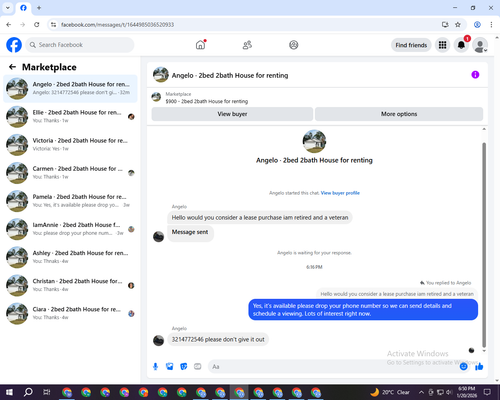This screenshot has height=400, width=500.
Task: Click the install app icon in address bar
Action: point(445,25)
